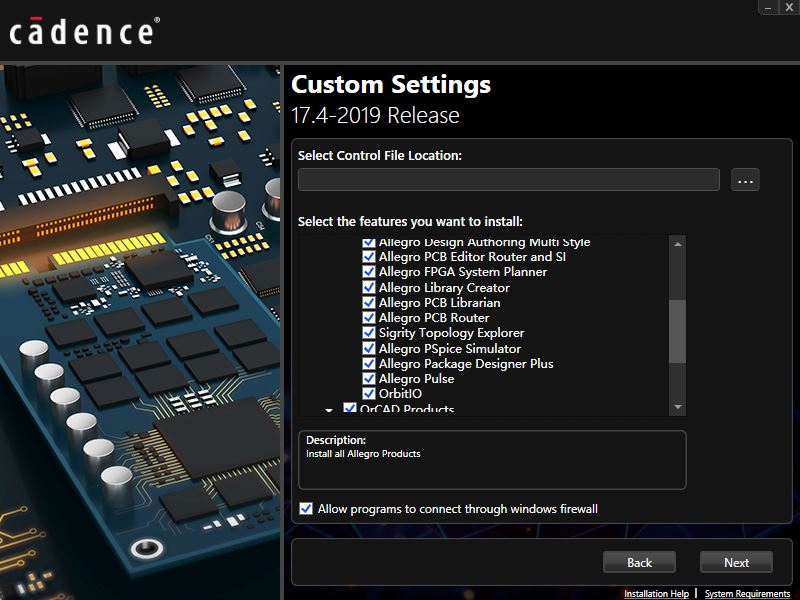Deselect Allegro Library Creator checkbox
This screenshot has height=600, width=800.
[x=369, y=287]
